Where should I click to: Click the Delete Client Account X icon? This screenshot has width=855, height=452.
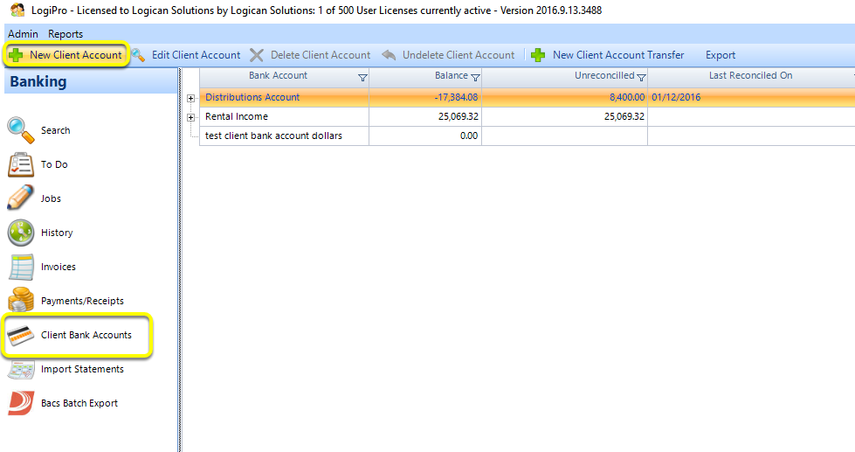257,55
